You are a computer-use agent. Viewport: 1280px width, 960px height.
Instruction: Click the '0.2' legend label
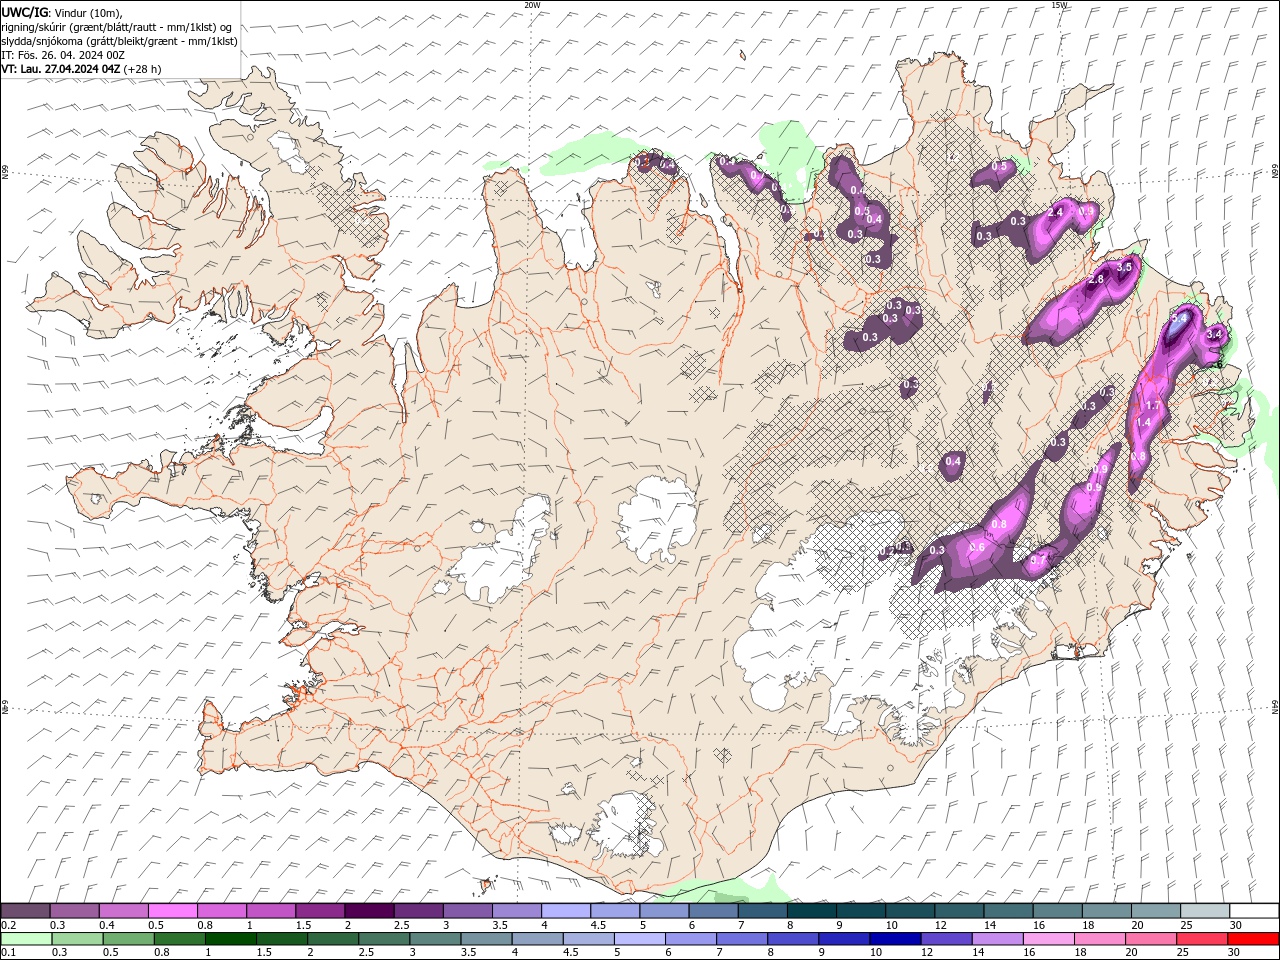(9, 925)
